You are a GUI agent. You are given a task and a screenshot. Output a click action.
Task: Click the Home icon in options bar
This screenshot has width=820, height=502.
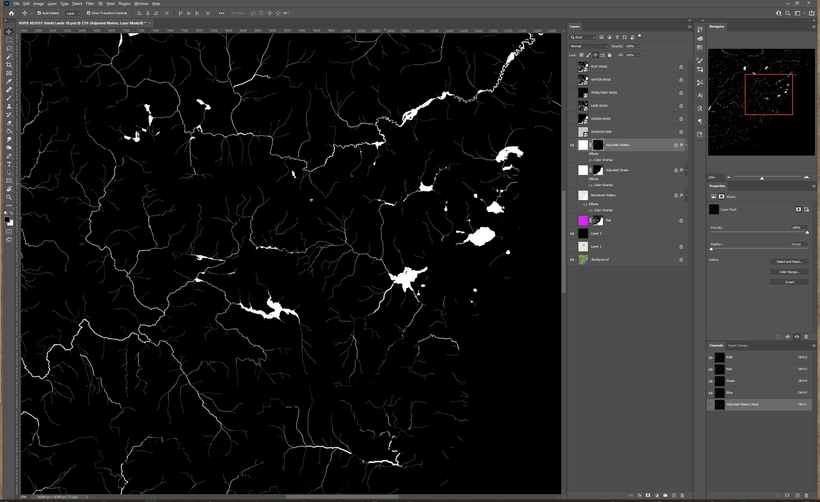tap(11, 13)
